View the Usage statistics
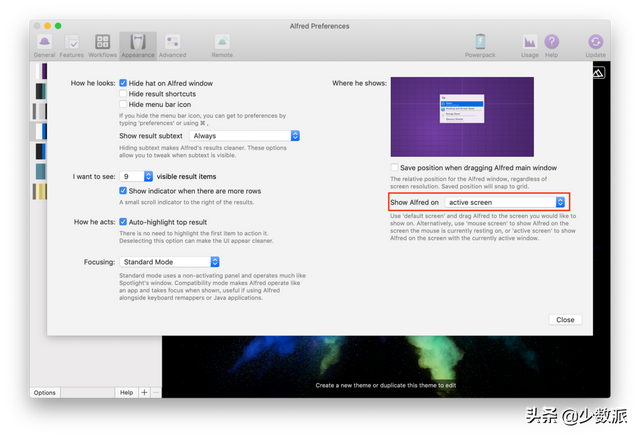This screenshot has height=437, width=640. point(529,46)
